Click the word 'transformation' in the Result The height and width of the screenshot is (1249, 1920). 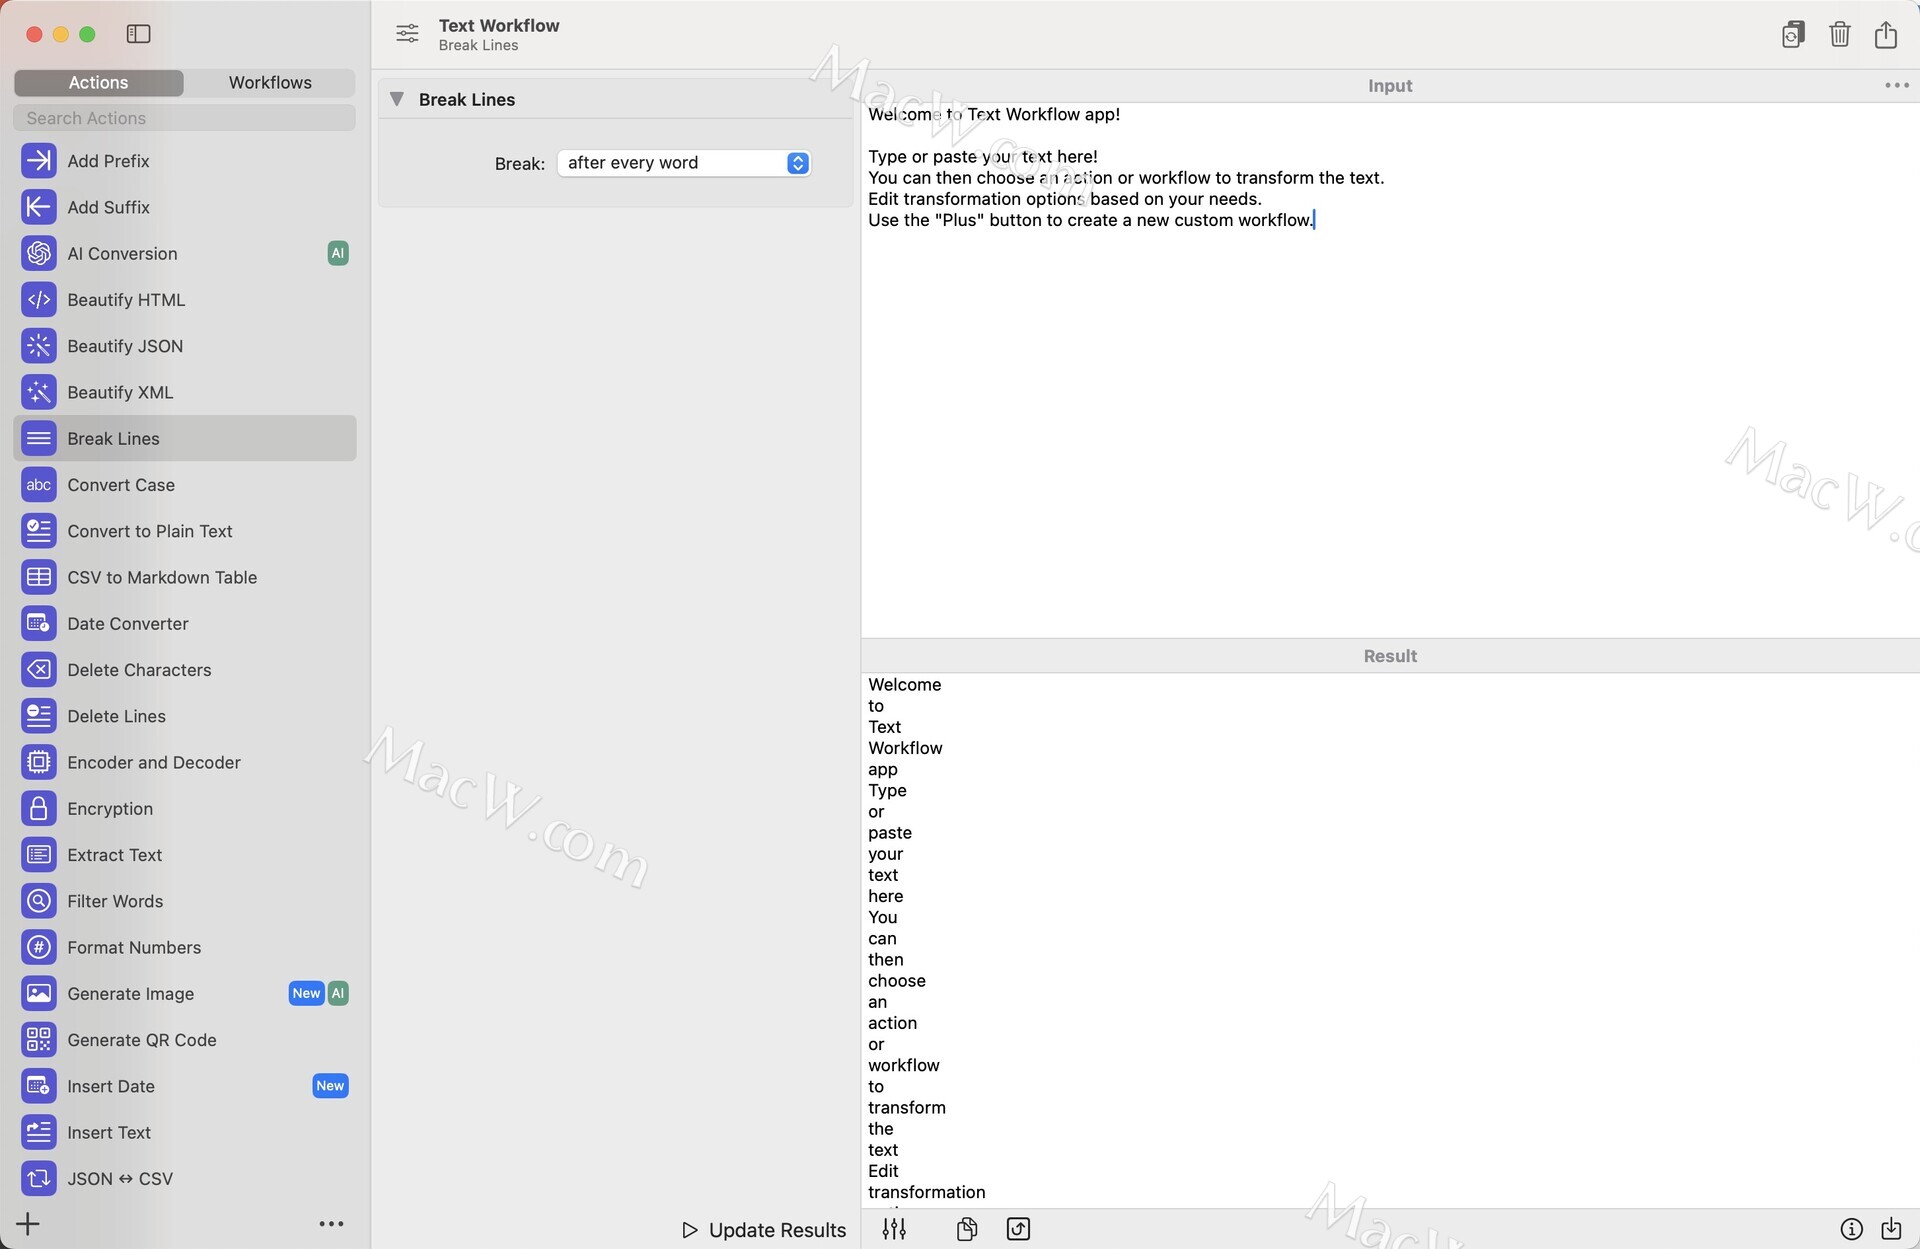click(926, 1192)
